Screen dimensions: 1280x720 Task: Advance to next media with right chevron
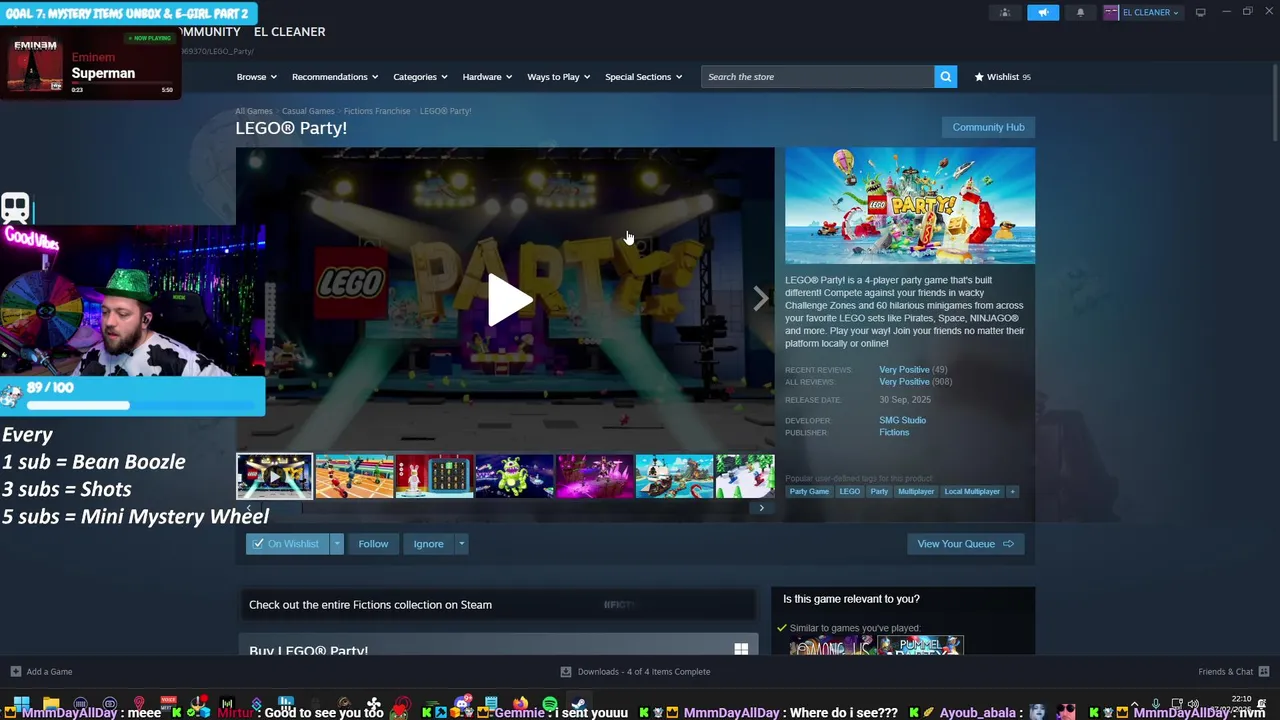click(760, 299)
